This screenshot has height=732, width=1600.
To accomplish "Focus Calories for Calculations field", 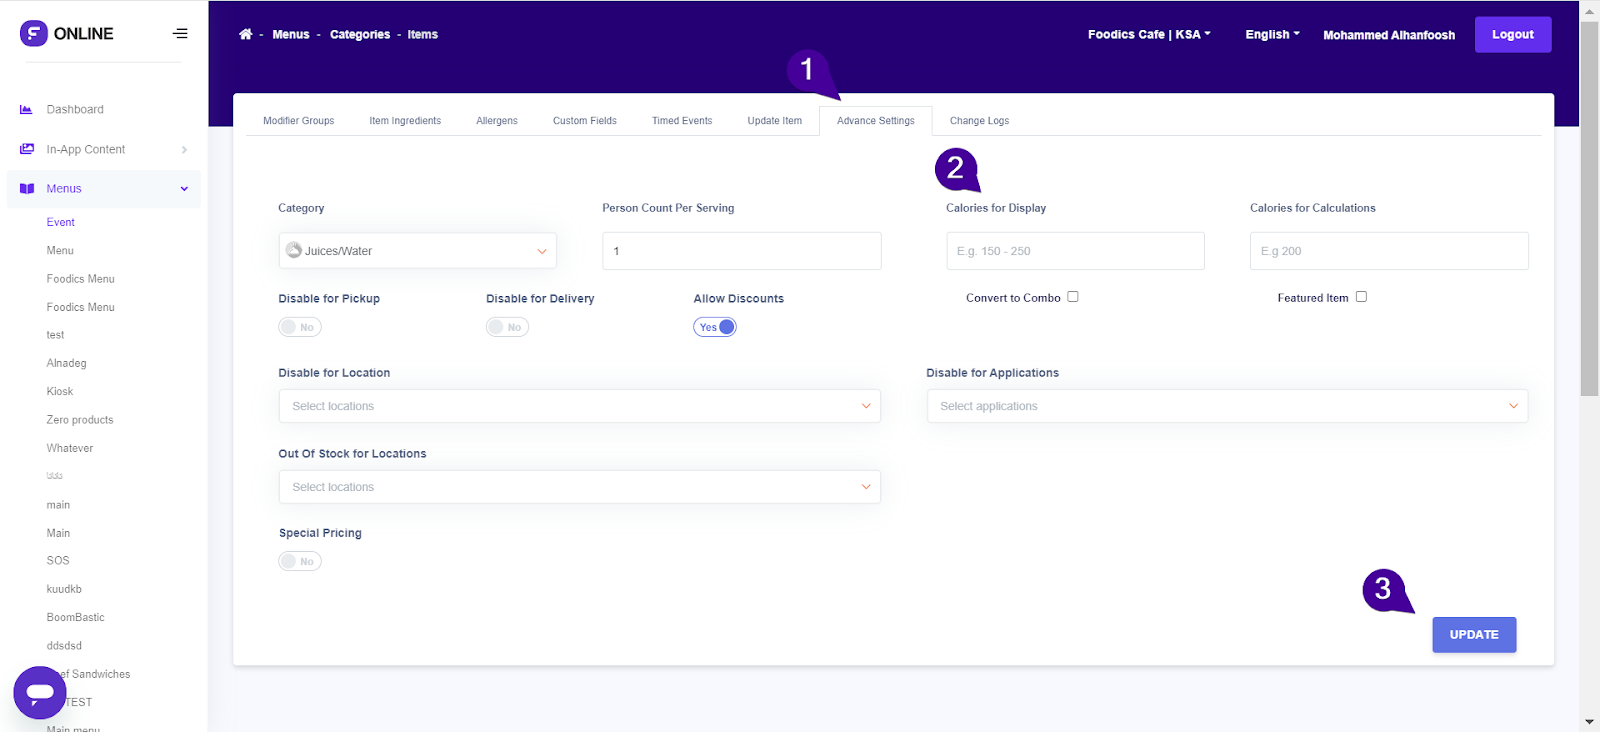I will [x=1389, y=251].
